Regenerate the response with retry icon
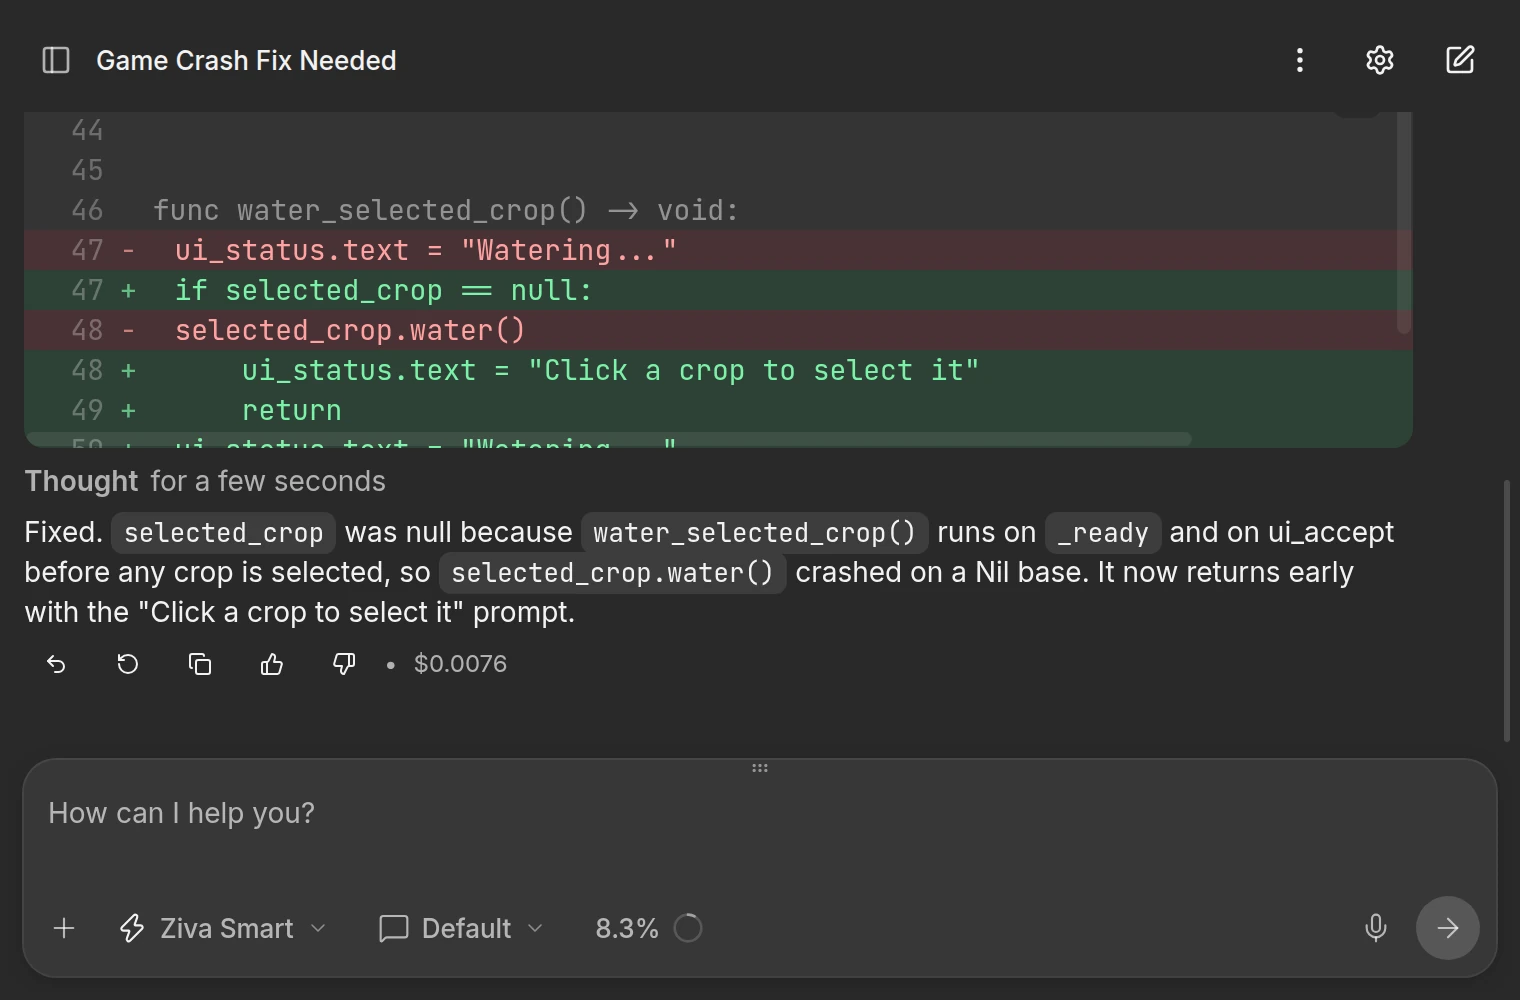1520x1000 pixels. pyautogui.click(x=128, y=664)
